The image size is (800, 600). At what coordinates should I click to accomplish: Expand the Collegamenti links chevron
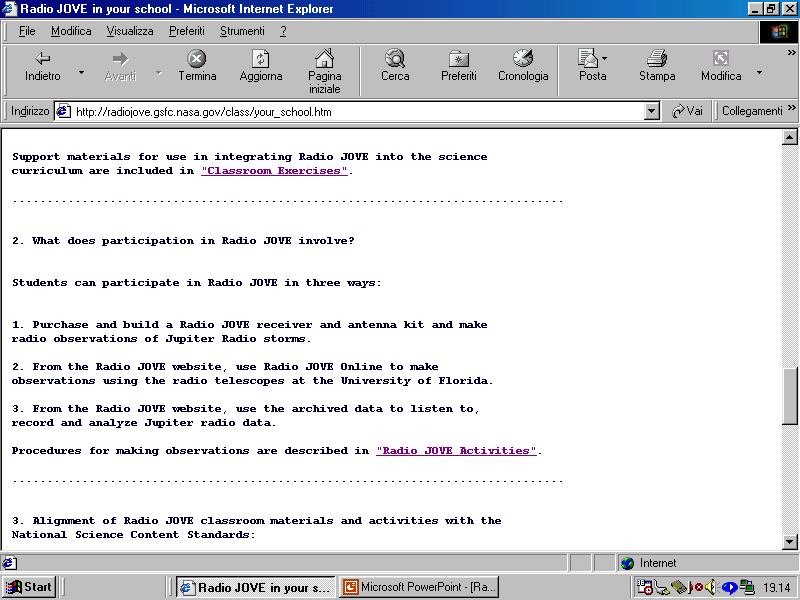792,110
